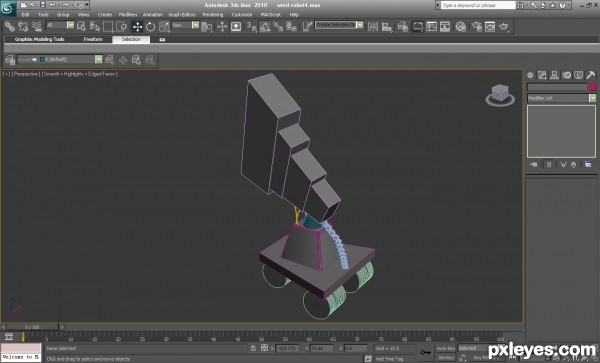Open the Select by Name dialog

tap(95, 26)
